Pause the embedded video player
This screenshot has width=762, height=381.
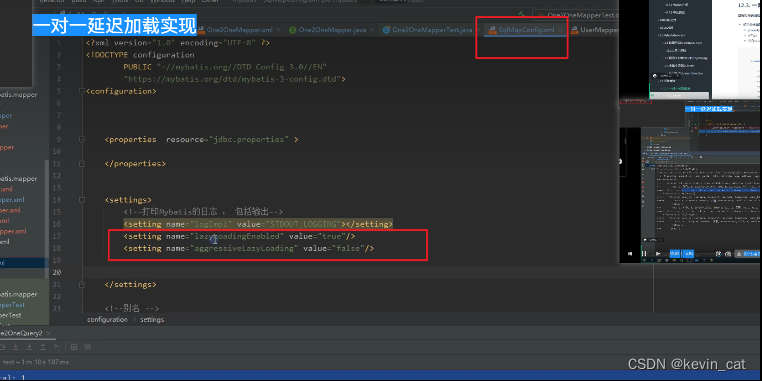click(644, 254)
